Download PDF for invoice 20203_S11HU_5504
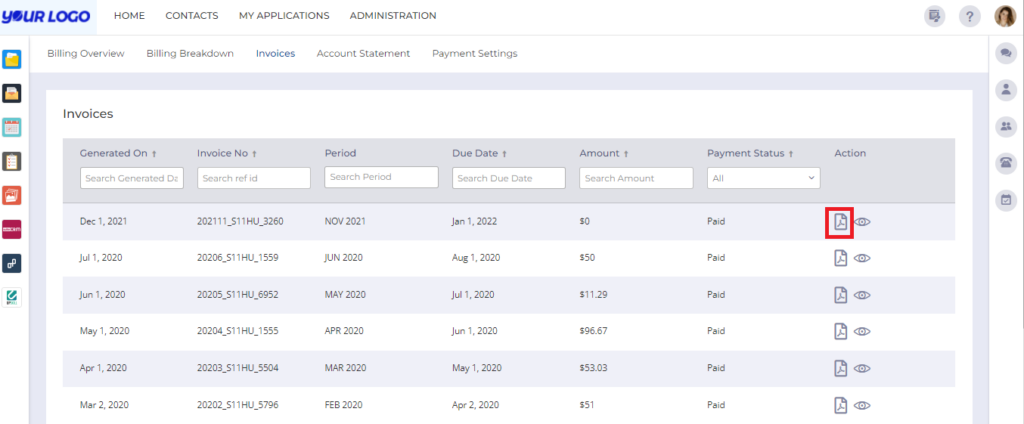The width and height of the screenshot is (1024, 424). pyautogui.click(x=840, y=368)
